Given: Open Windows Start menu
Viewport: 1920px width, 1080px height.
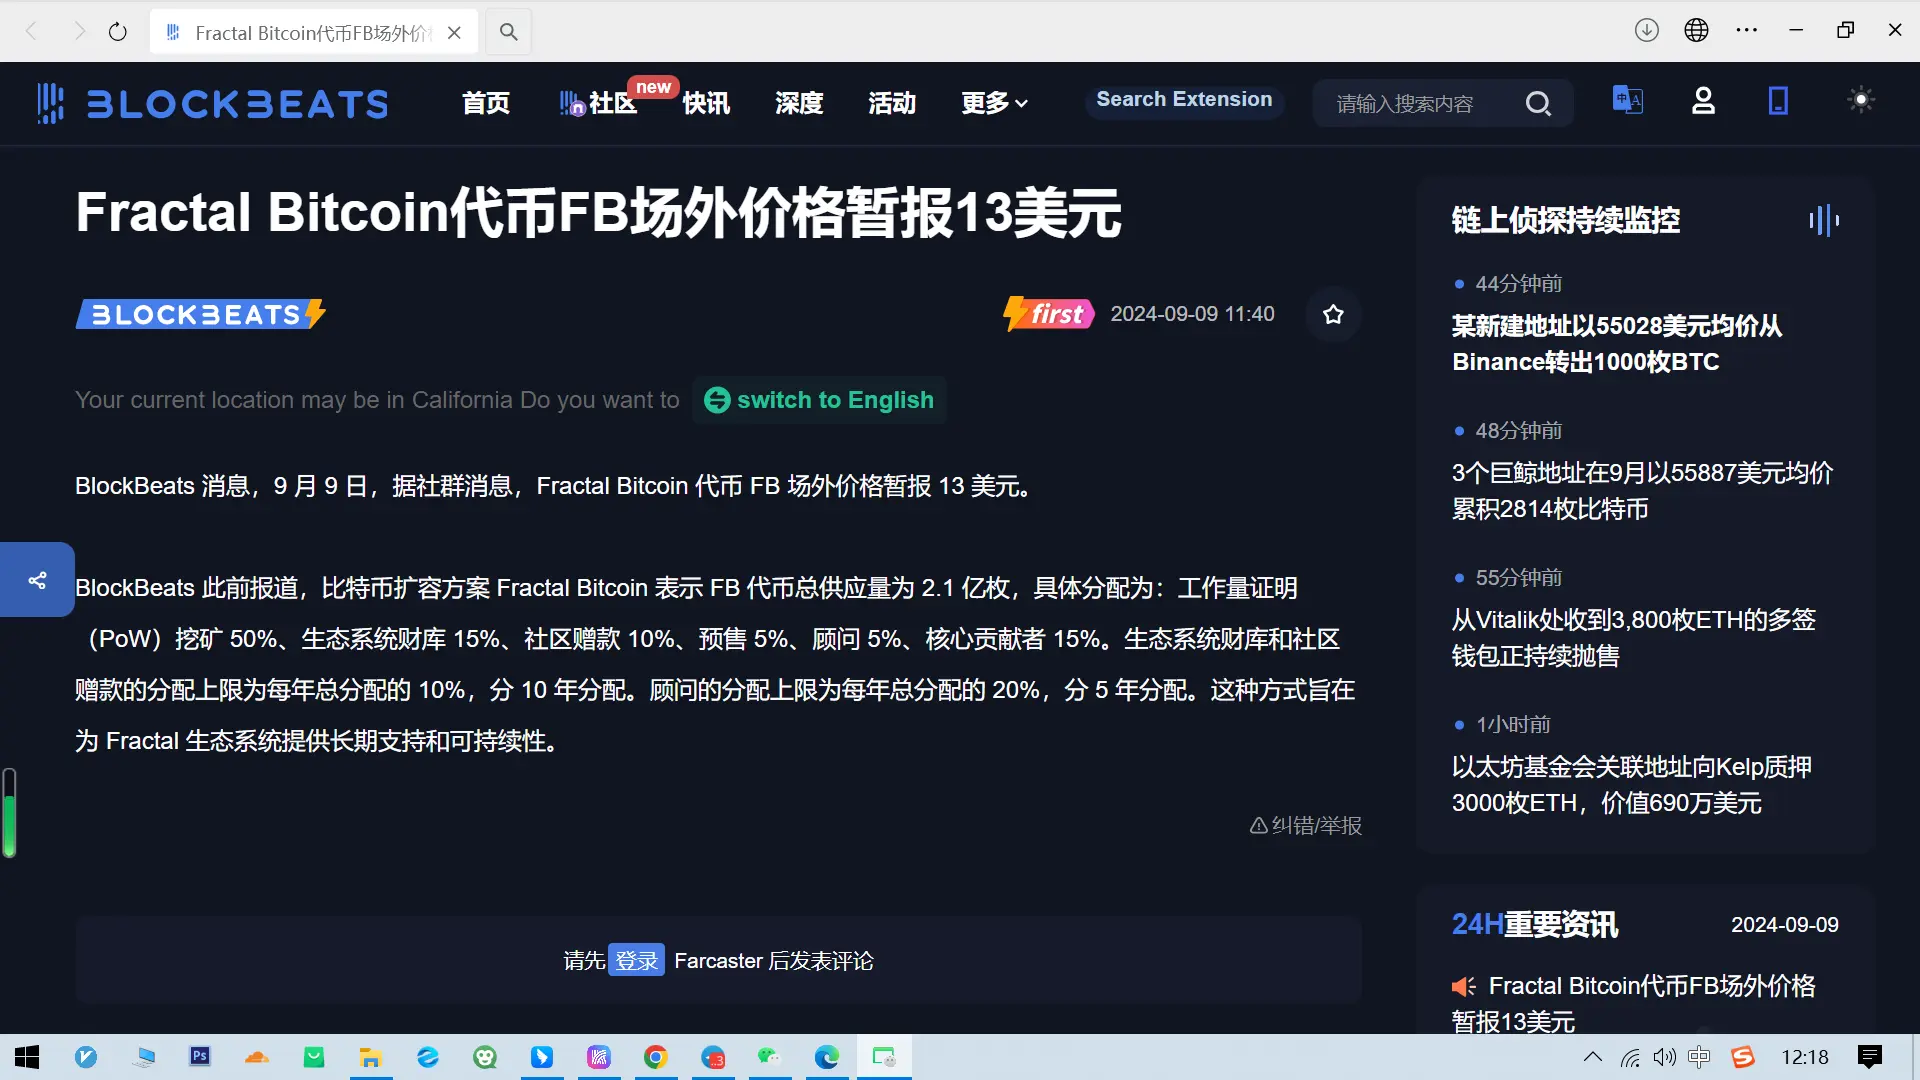Looking at the screenshot, I should (x=27, y=1057).
